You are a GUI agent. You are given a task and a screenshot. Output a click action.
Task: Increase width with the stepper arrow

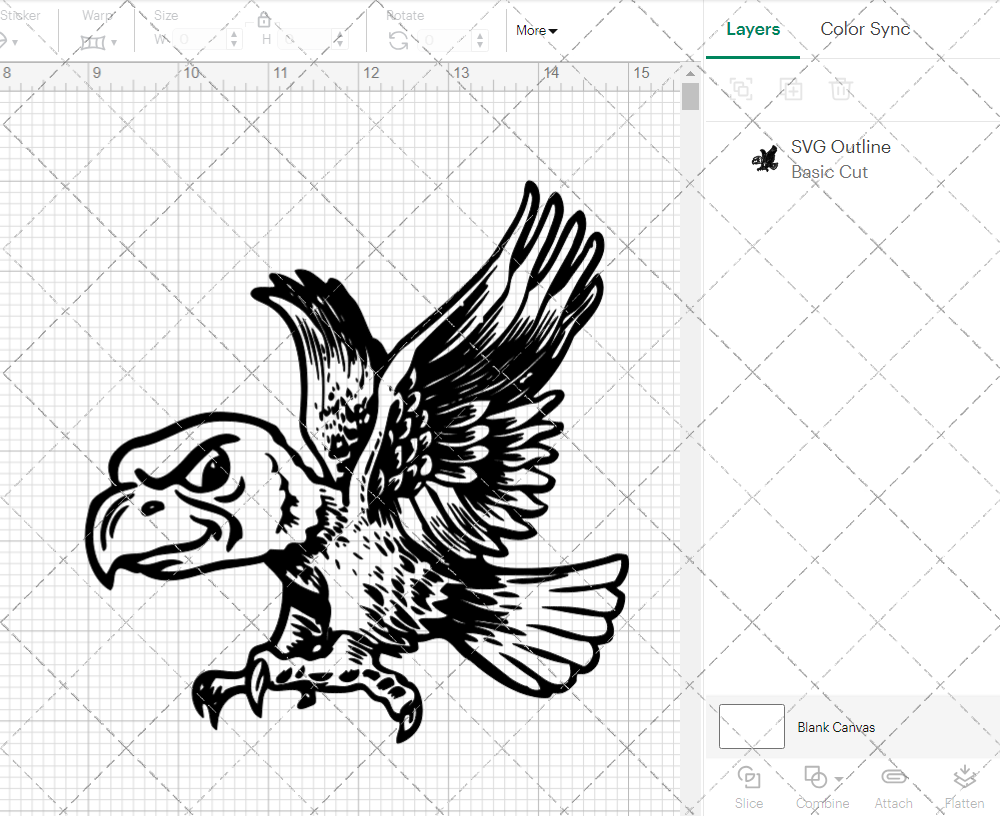(x=234, y=36)
